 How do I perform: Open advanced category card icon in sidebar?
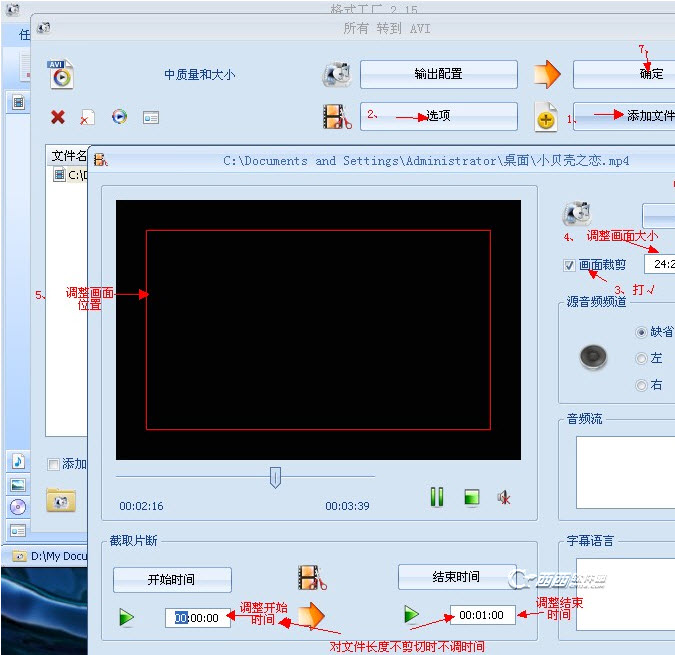(18, 531)
